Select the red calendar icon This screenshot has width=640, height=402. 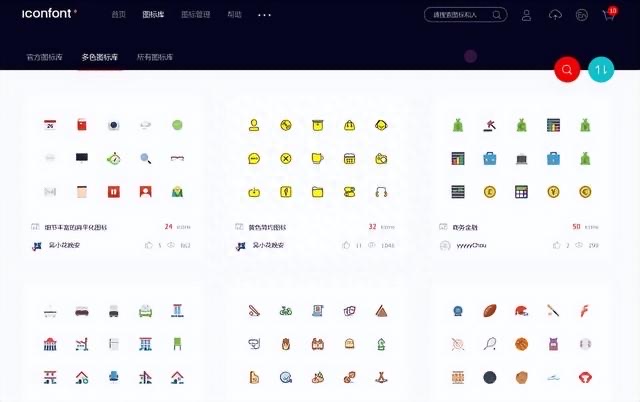(x=49, y=125)
